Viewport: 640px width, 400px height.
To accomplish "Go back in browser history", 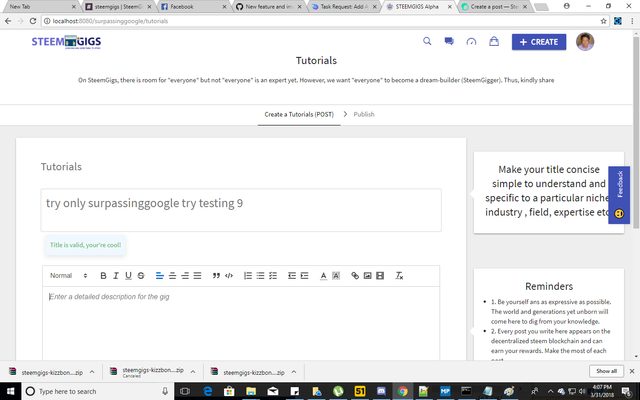I will pos(8,21).
